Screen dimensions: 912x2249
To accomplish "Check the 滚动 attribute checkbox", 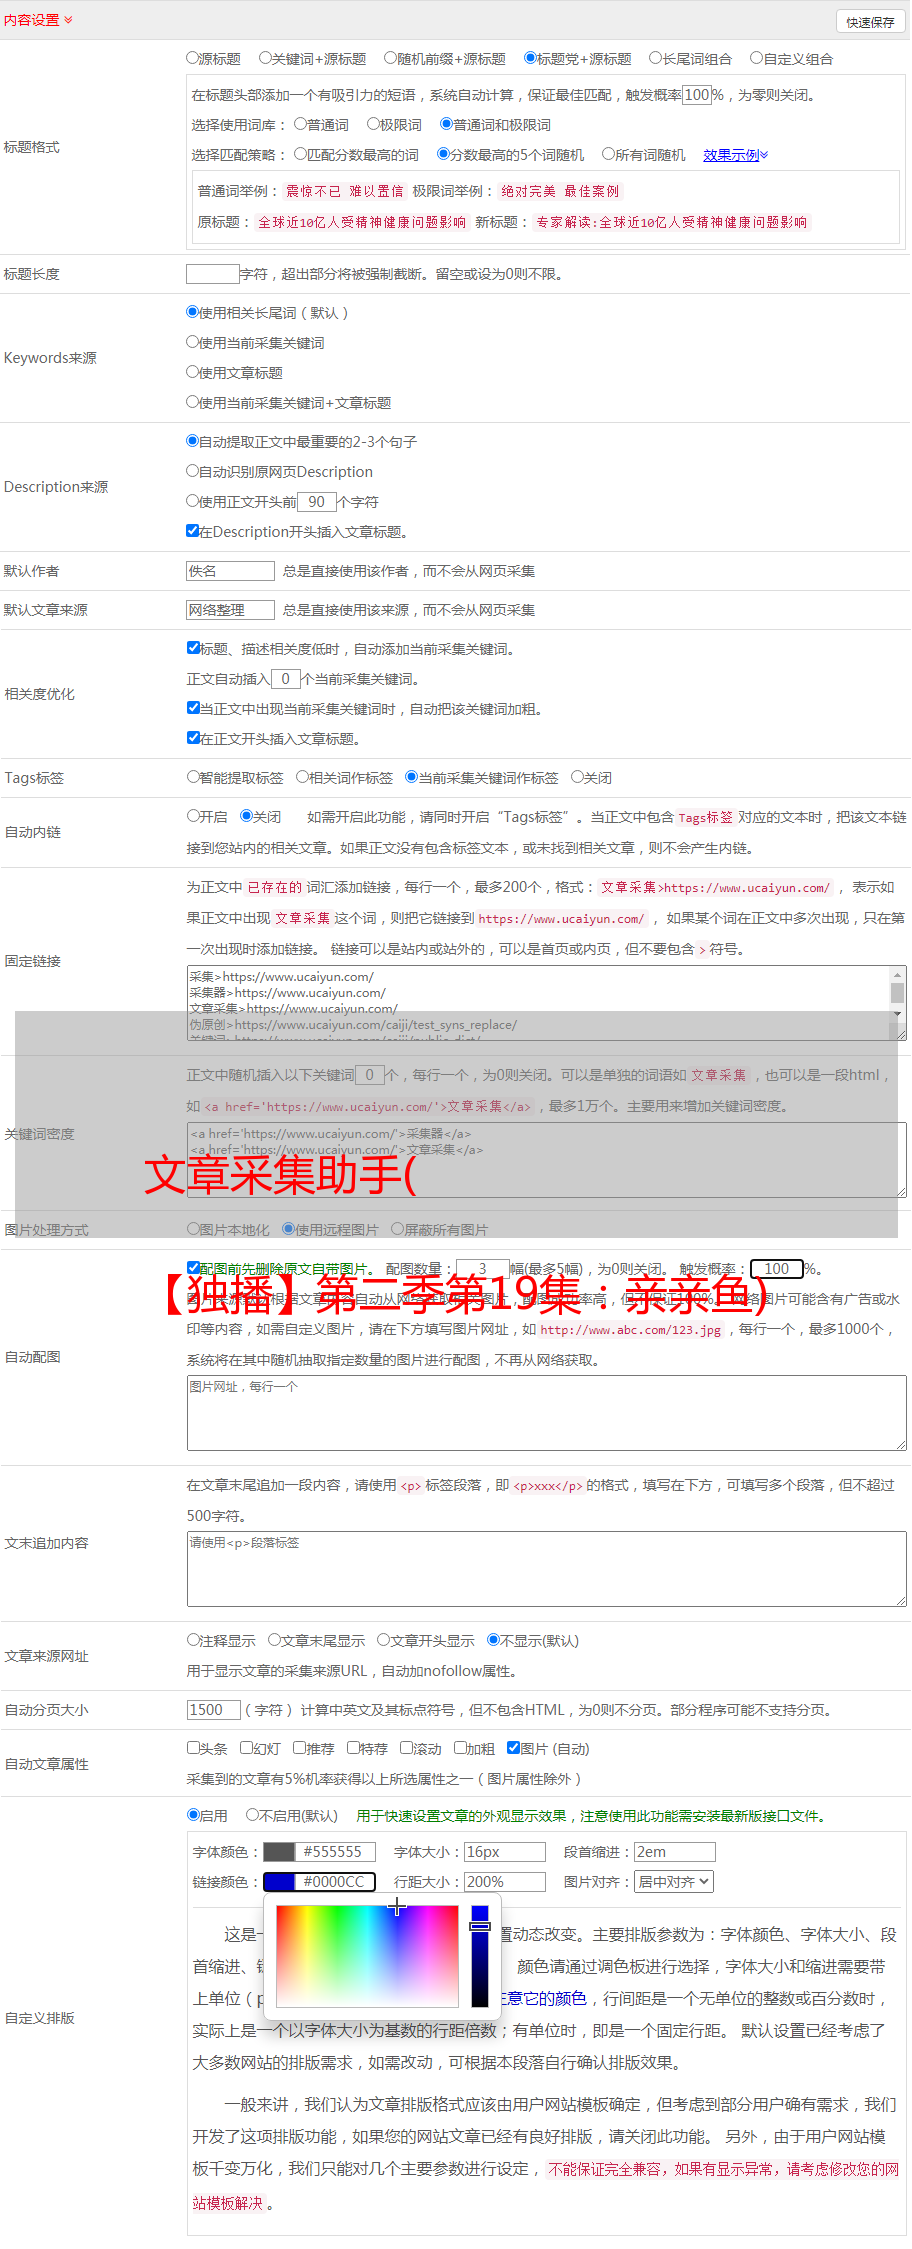I will point(406,1748).
